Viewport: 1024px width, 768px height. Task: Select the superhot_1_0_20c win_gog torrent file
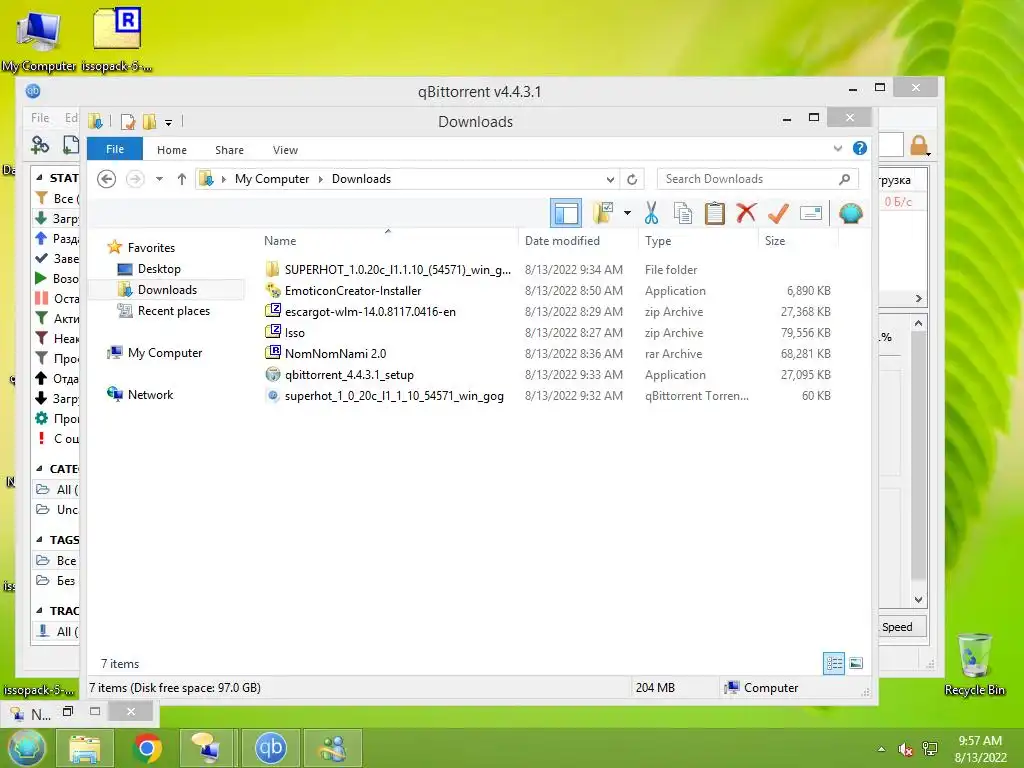tap(394, 395)
